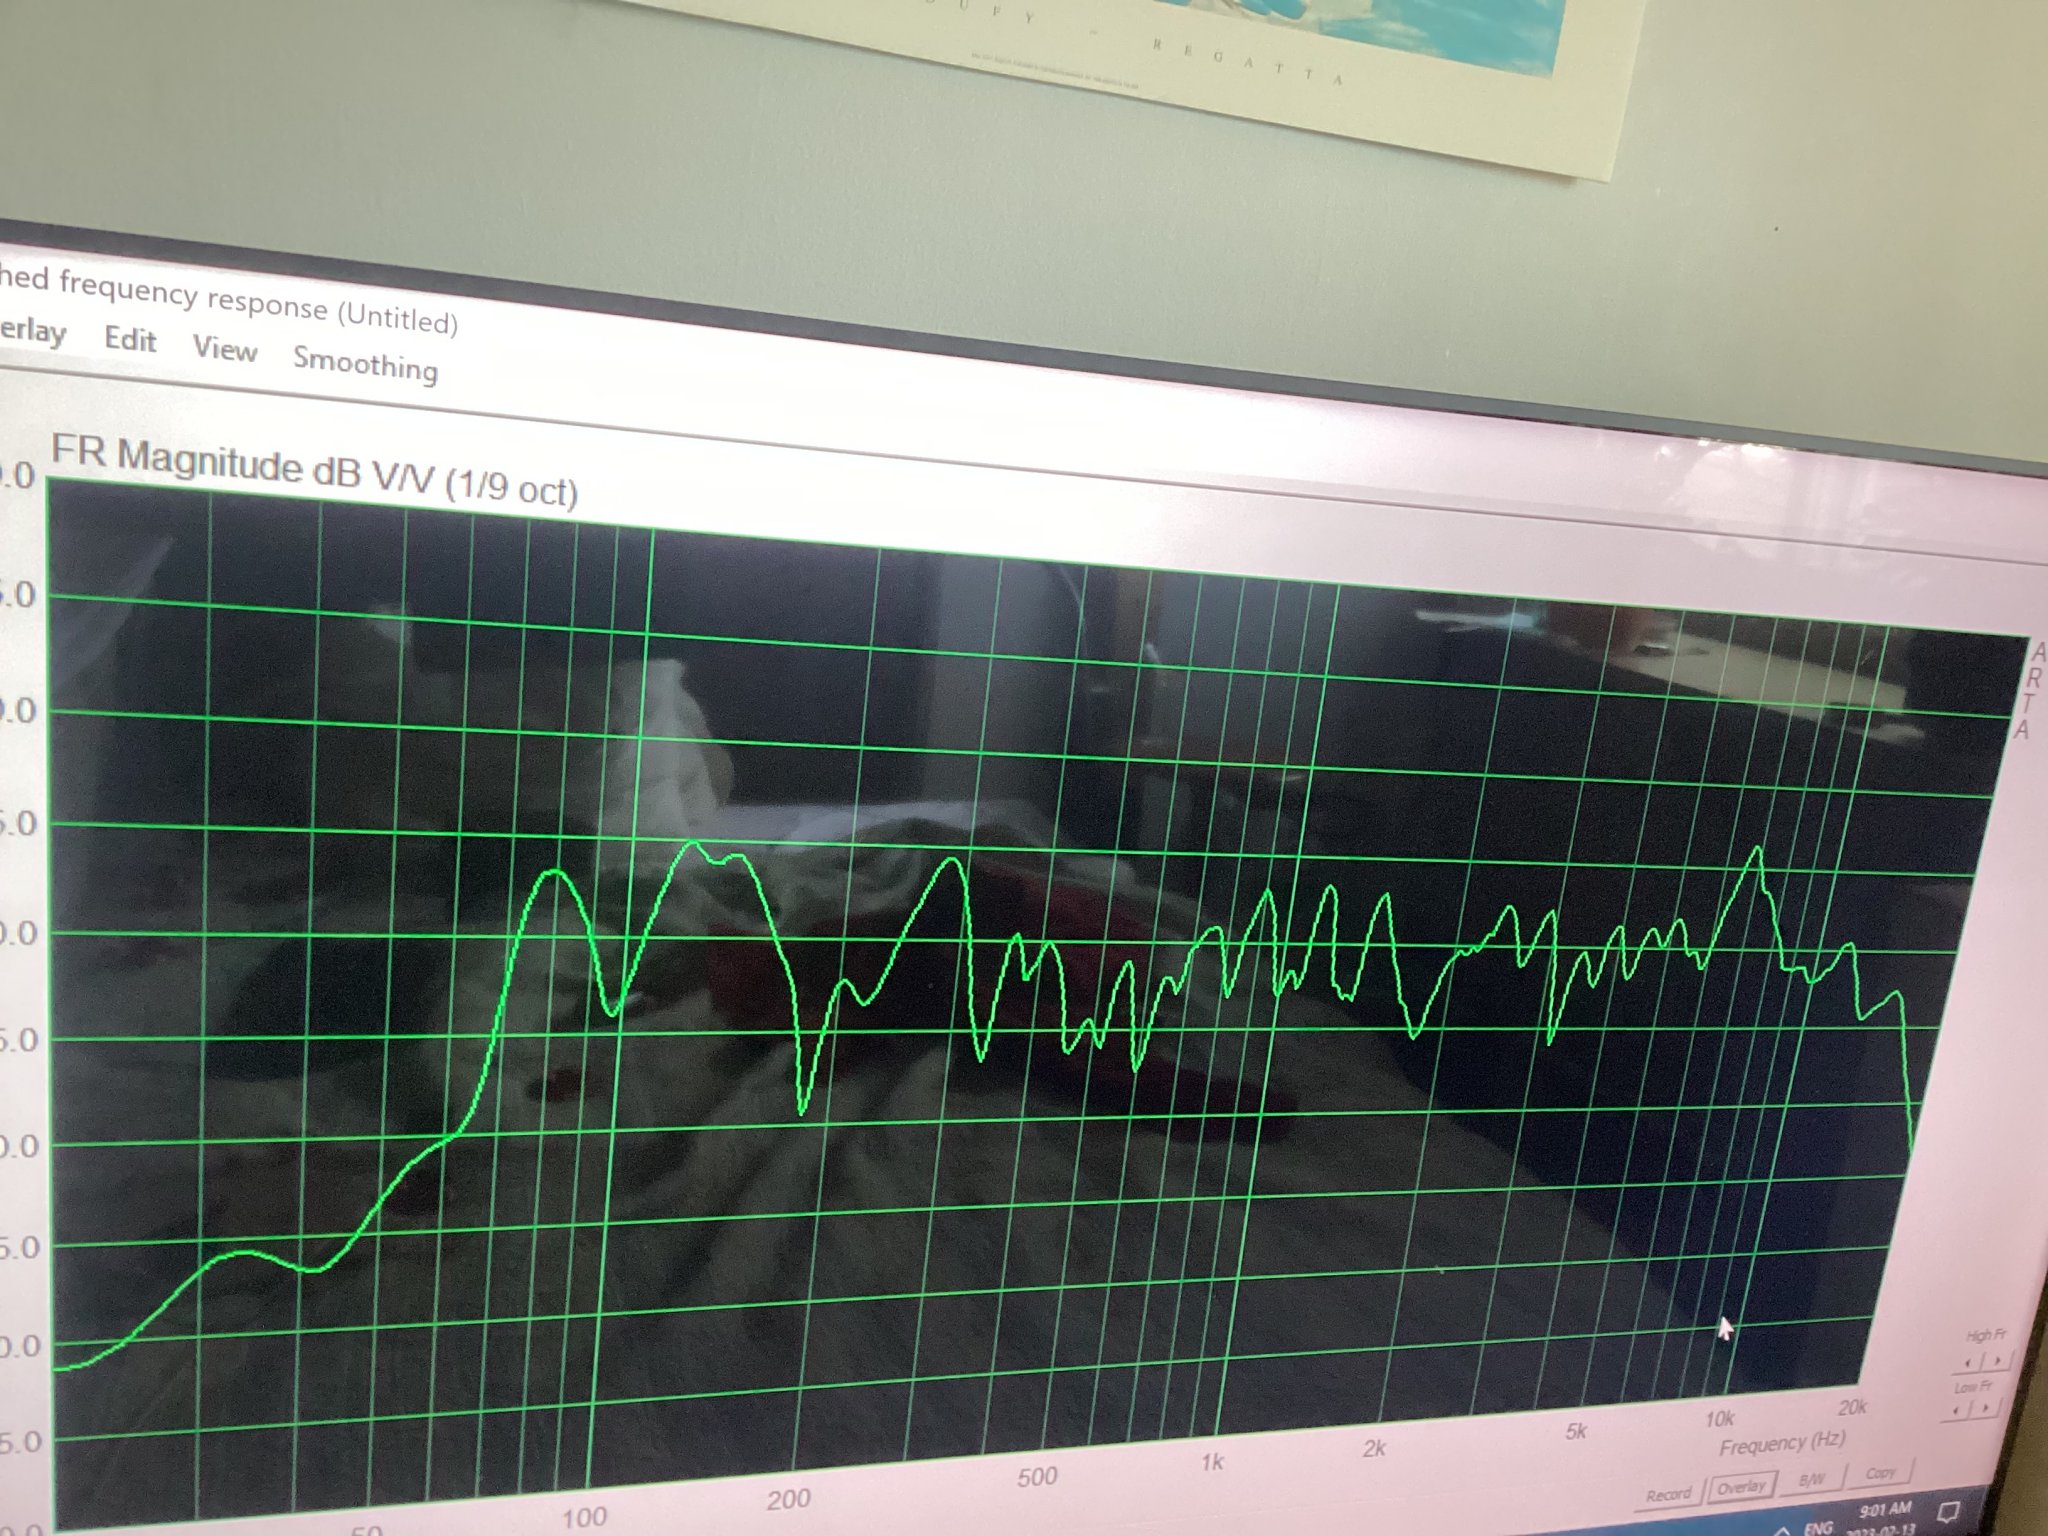Screen dimensions: 2048x1536
Task: Click the 500 frequency axis label
Action: pyautogui.click(x=1037, y=1477)
